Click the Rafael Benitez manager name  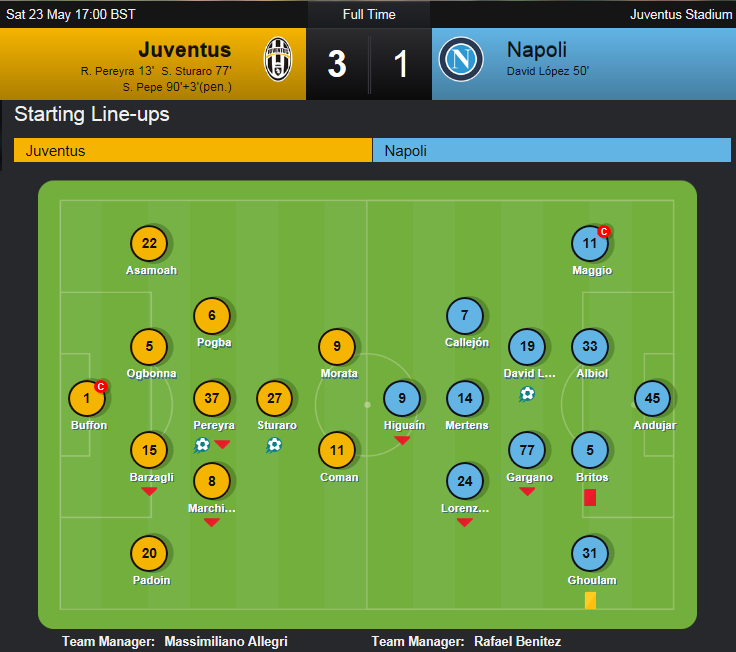517,641
